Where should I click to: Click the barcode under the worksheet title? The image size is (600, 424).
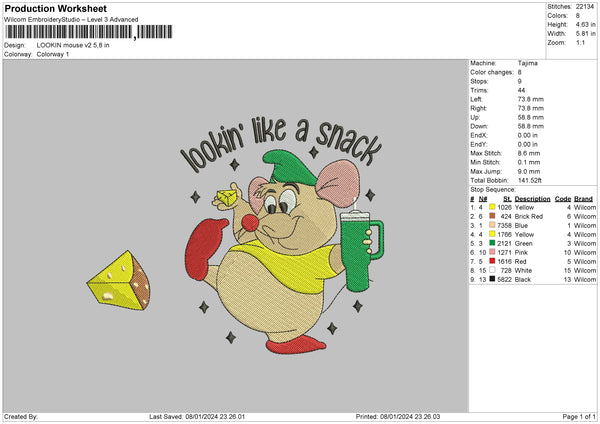pos(89,32)
